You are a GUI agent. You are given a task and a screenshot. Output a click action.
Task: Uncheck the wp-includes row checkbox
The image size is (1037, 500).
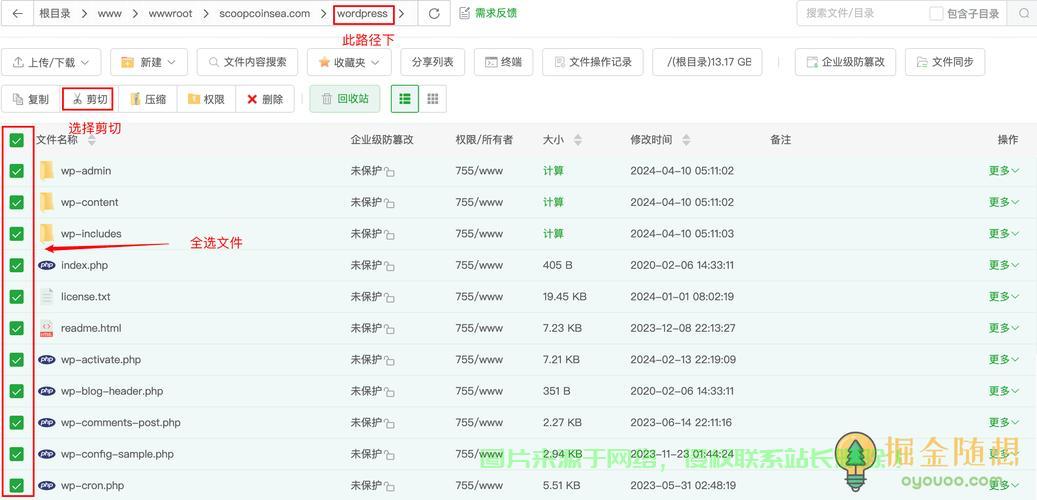(x=17, y=233)
